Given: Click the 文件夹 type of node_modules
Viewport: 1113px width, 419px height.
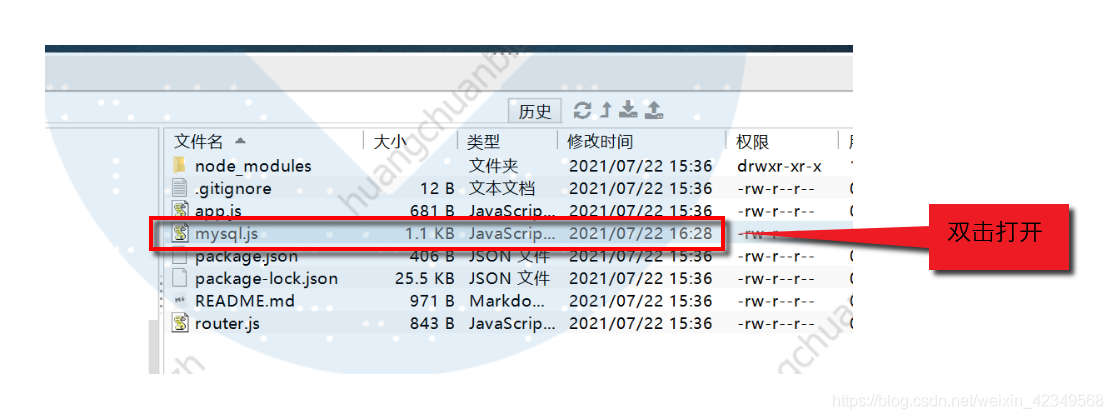Looking at the screenshot, I should tap(493, 166).
